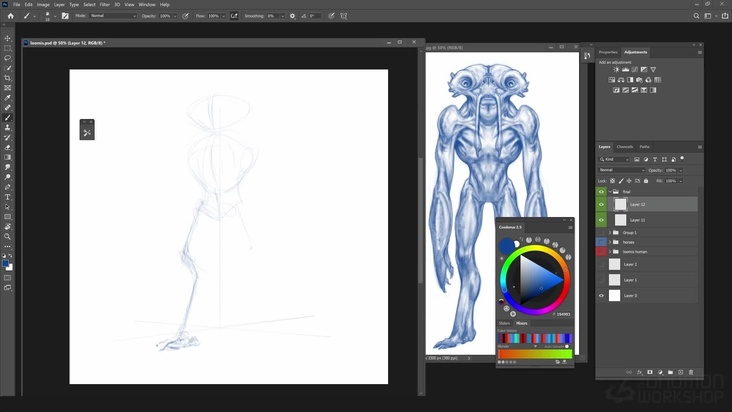This screenshot has height=412, width=732.
Task: Hide Layer 11 visibility eye
Action: [x=601, y=220]
